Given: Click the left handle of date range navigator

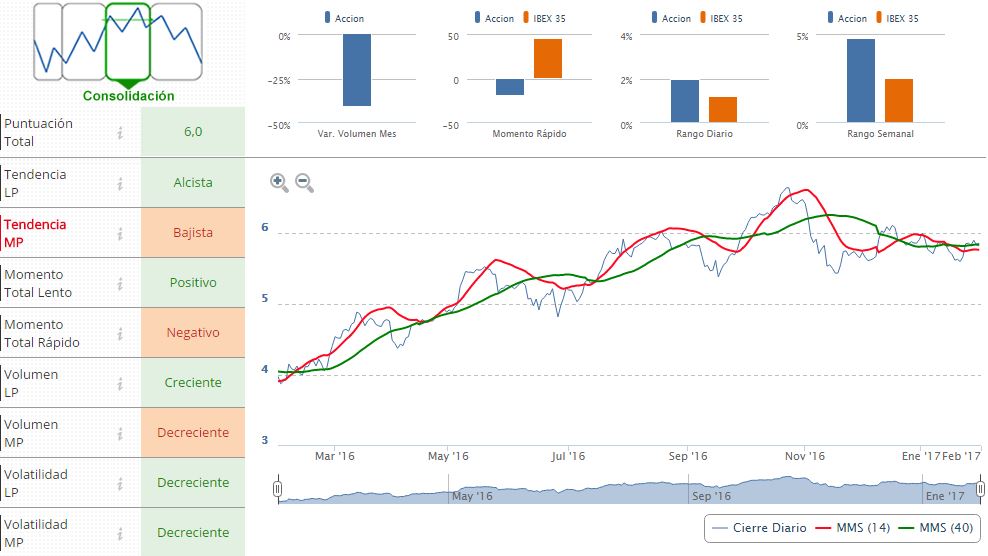Looking at the screenshot, I should [x=278, y=488].
